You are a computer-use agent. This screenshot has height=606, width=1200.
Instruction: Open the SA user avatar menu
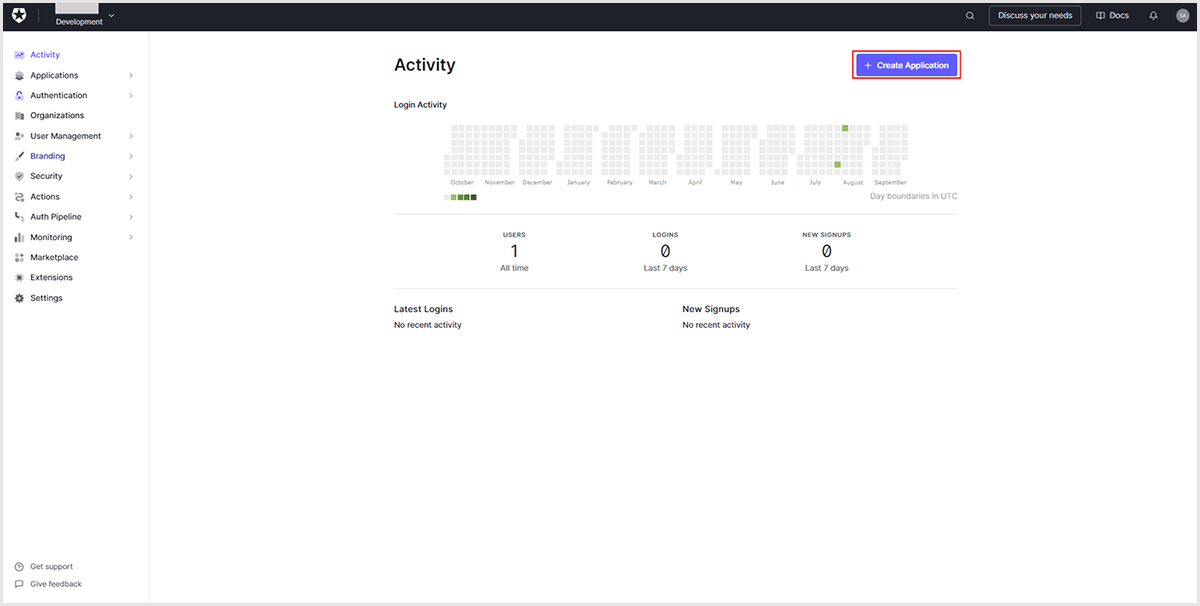(1182, 16)
